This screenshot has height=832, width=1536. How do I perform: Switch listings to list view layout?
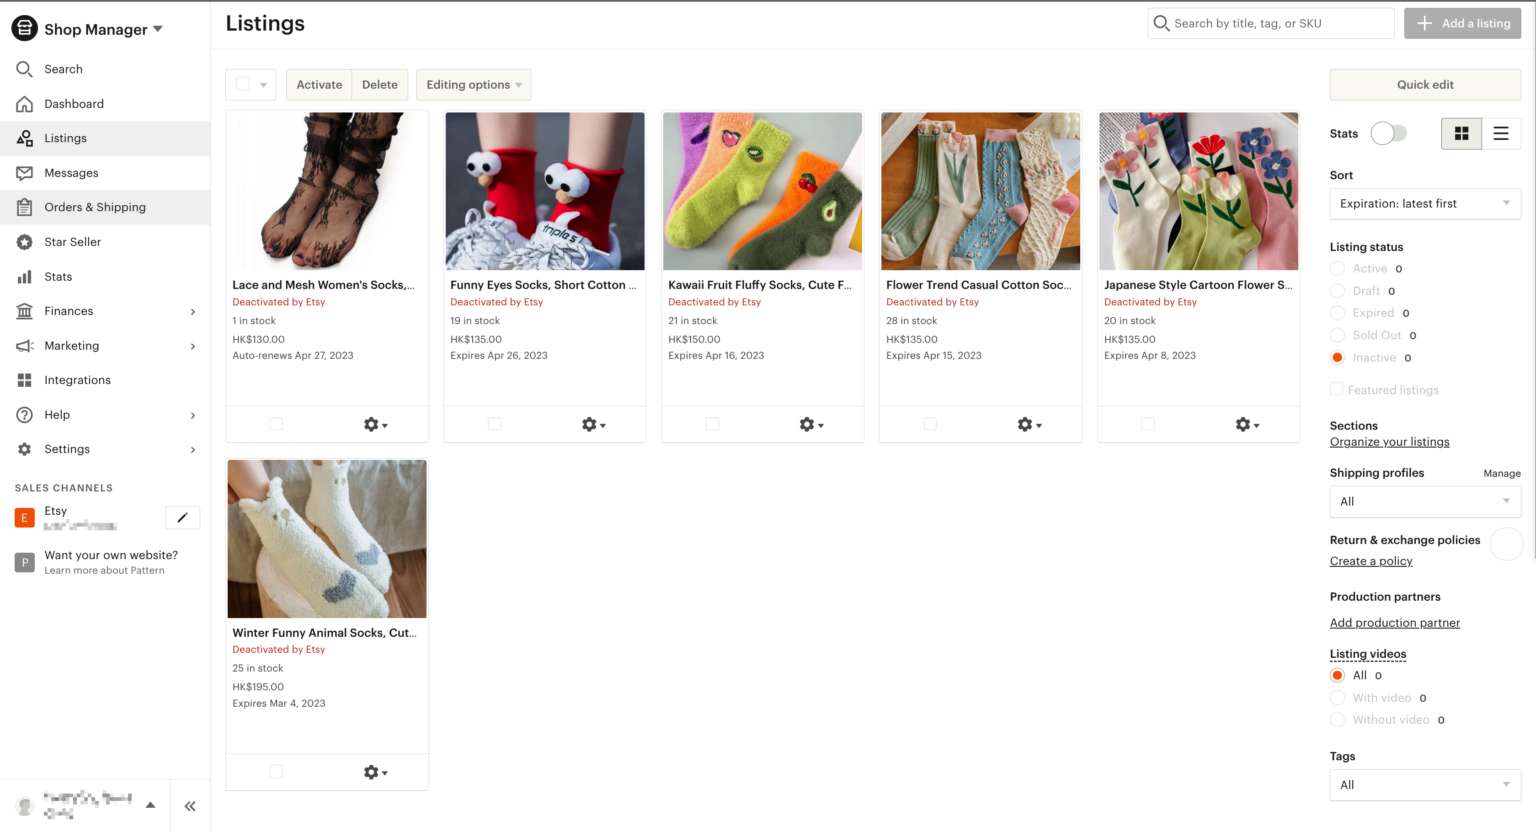tap(1500, 132)
